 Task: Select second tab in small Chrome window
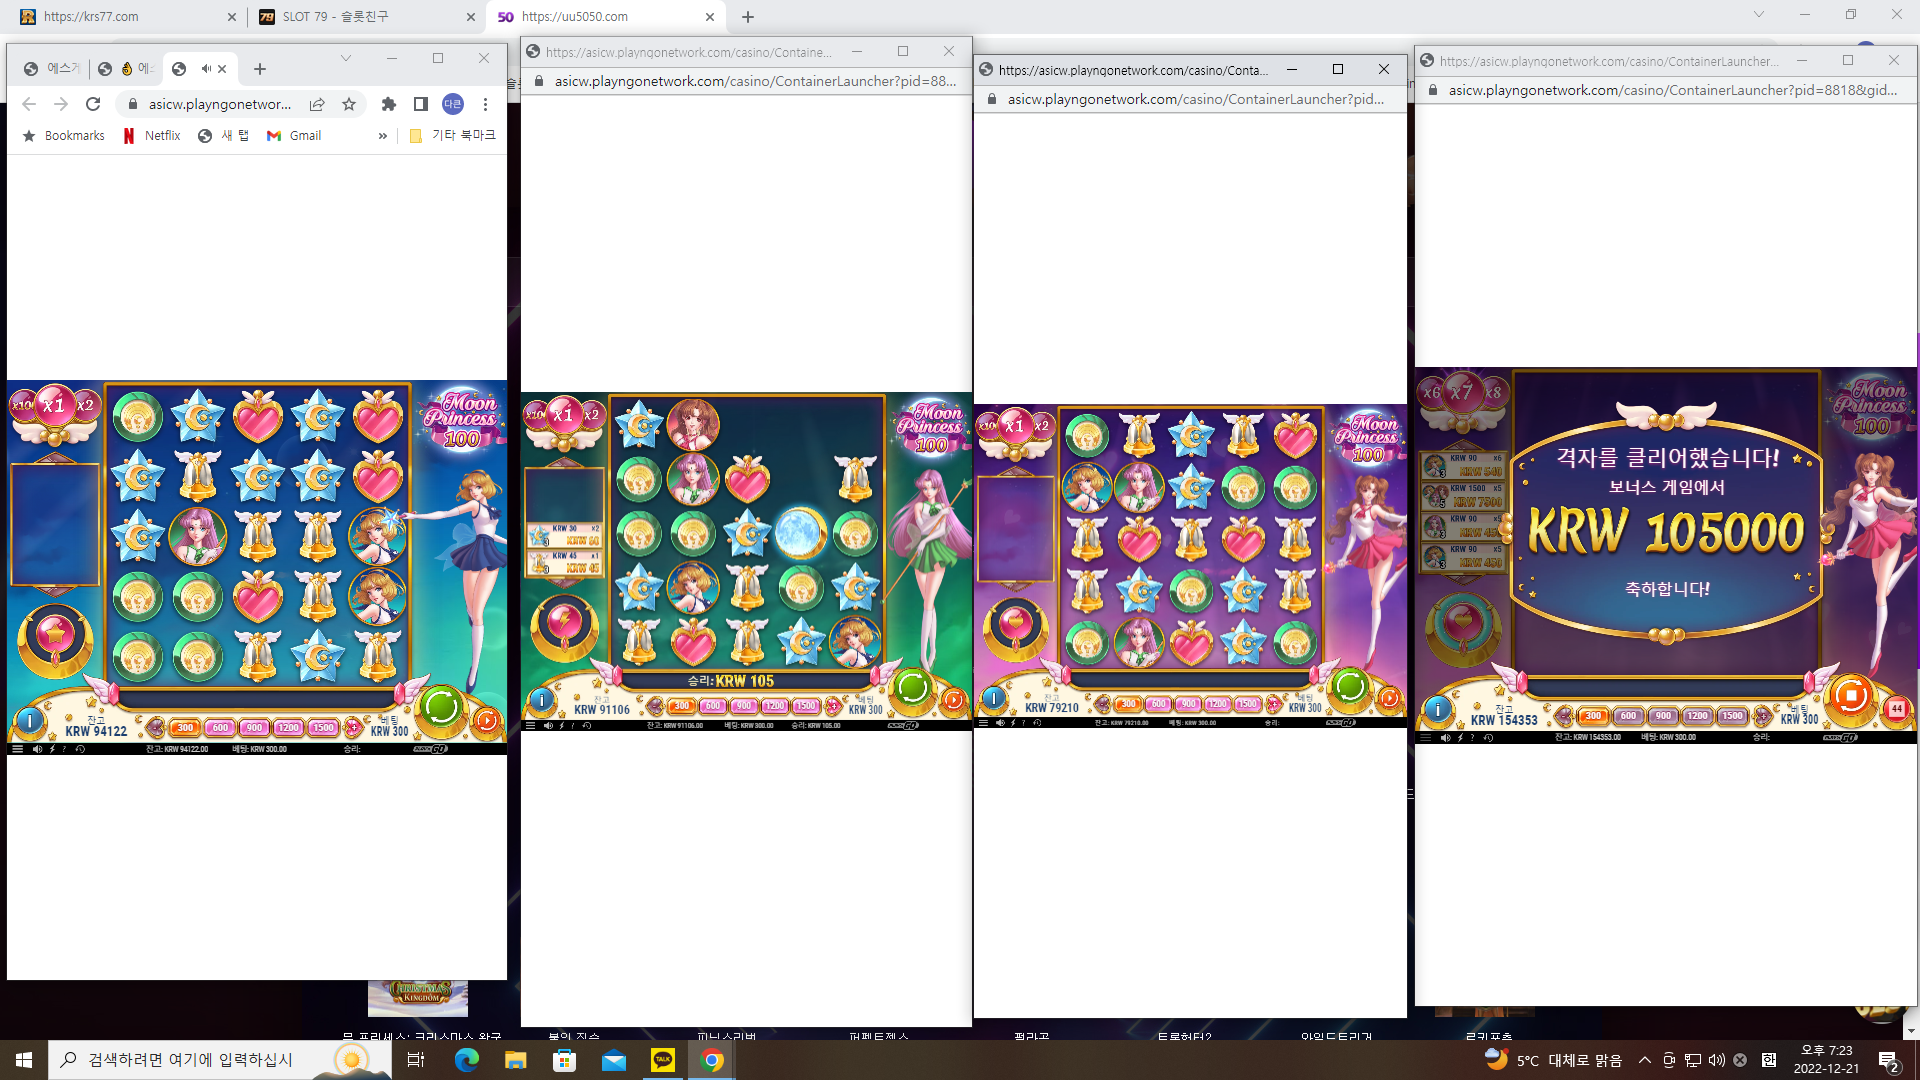pos(125,69)
